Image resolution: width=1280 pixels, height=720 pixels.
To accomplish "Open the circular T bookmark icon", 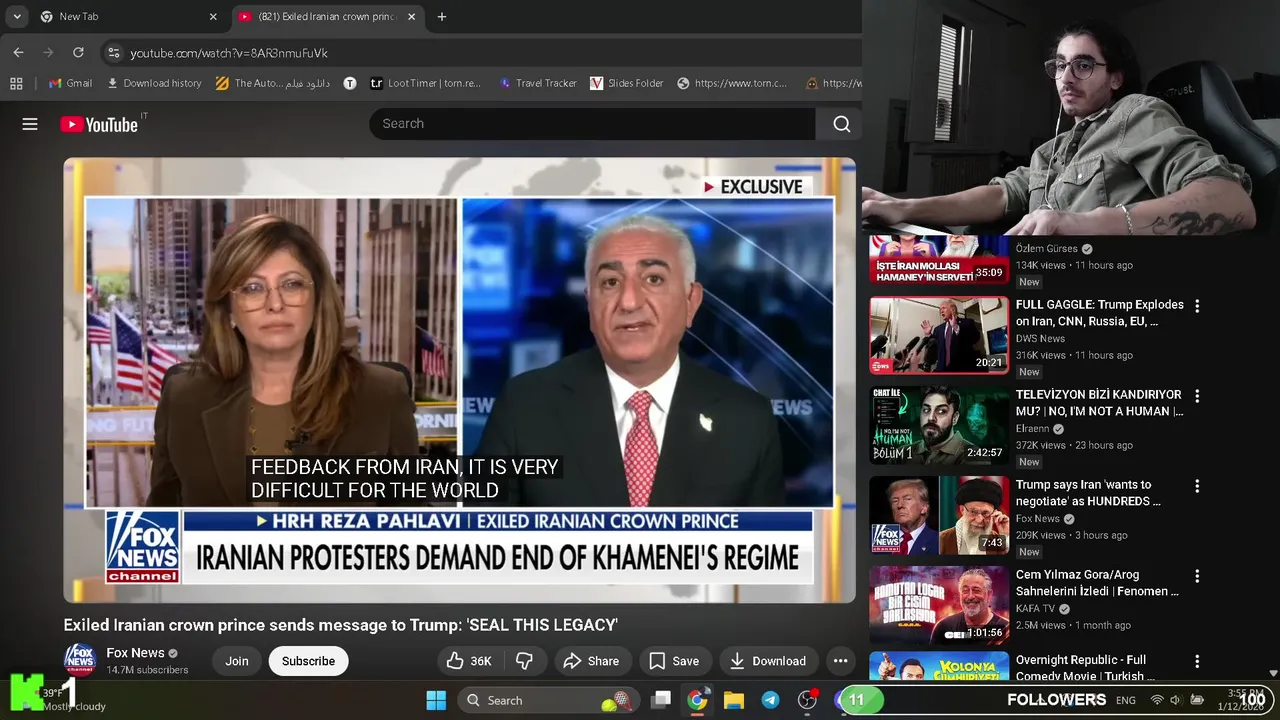I will (350, 84).
